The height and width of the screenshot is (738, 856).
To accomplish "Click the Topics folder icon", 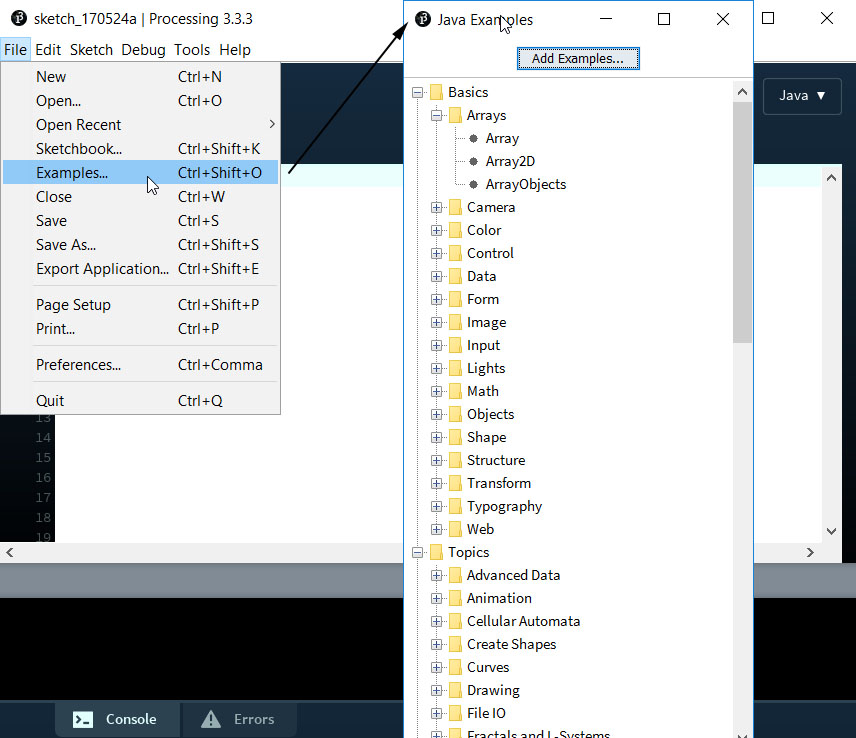I will (x=436, y=552).
